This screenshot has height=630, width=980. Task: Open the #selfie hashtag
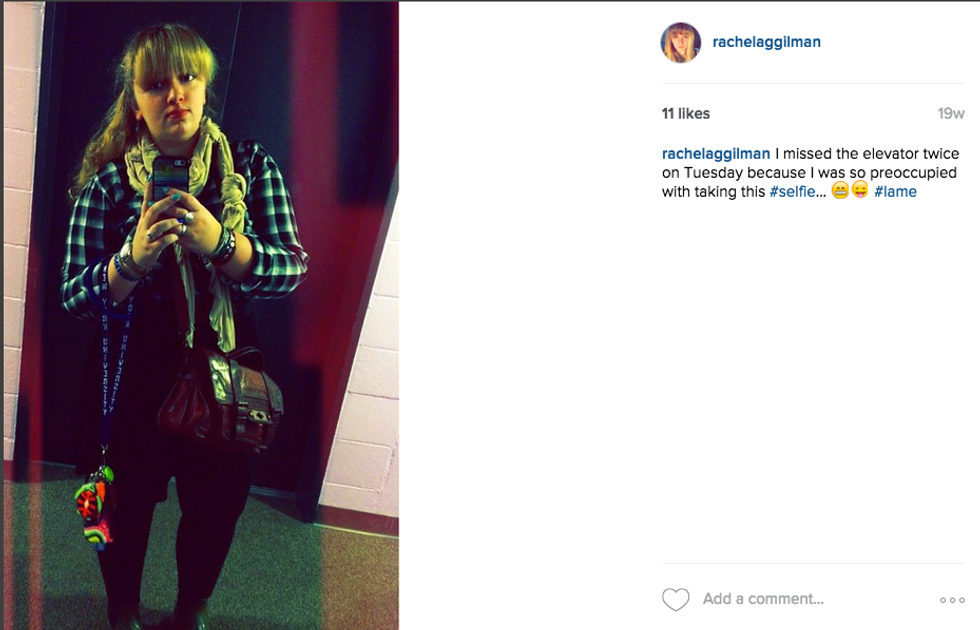(x=792, y=192)
